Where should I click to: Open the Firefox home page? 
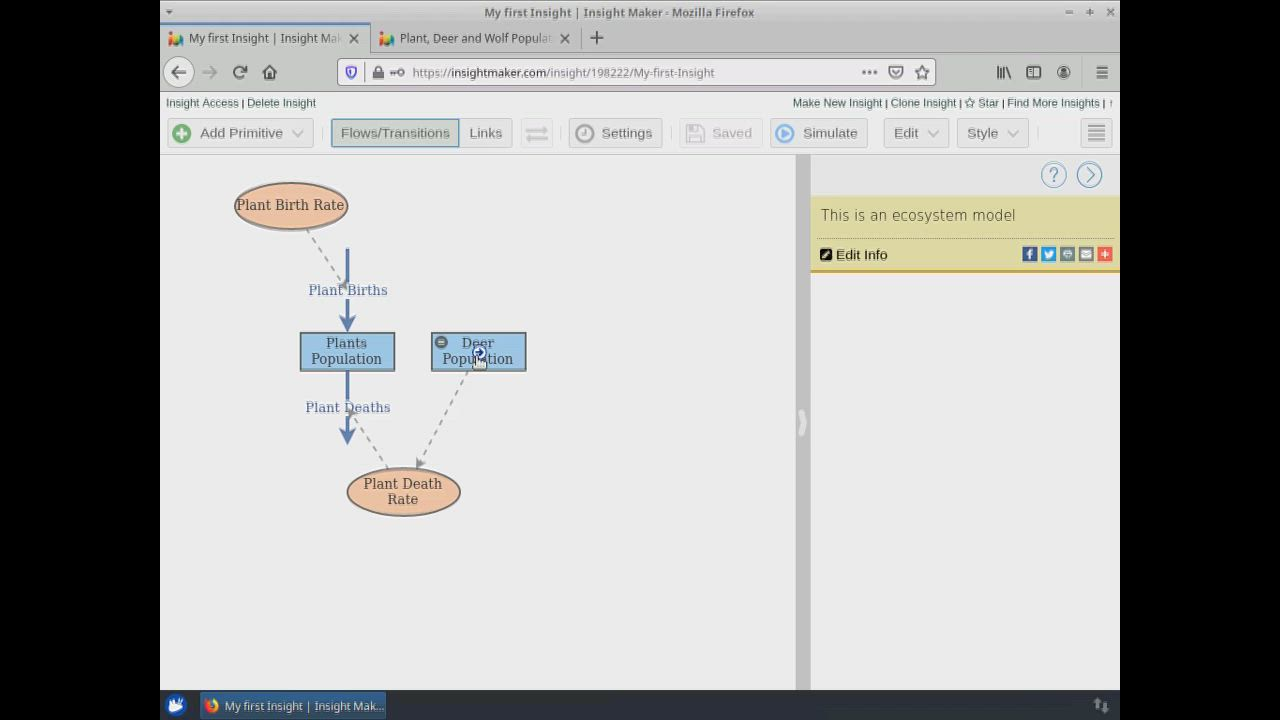pyautogui.click(x=269, y=72)
